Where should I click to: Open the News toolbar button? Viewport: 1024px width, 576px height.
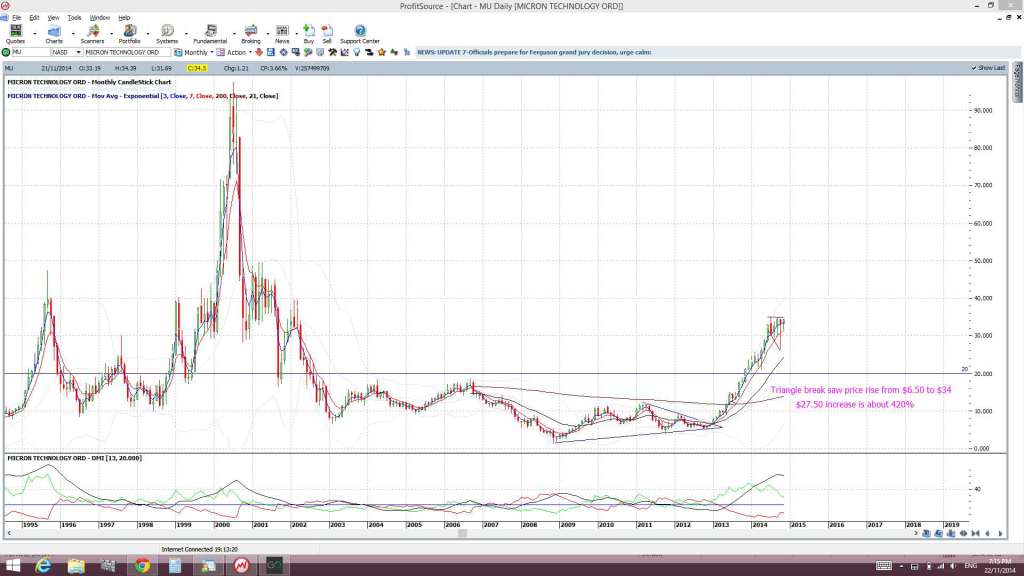pyautogui.click(x=282, y=34)
